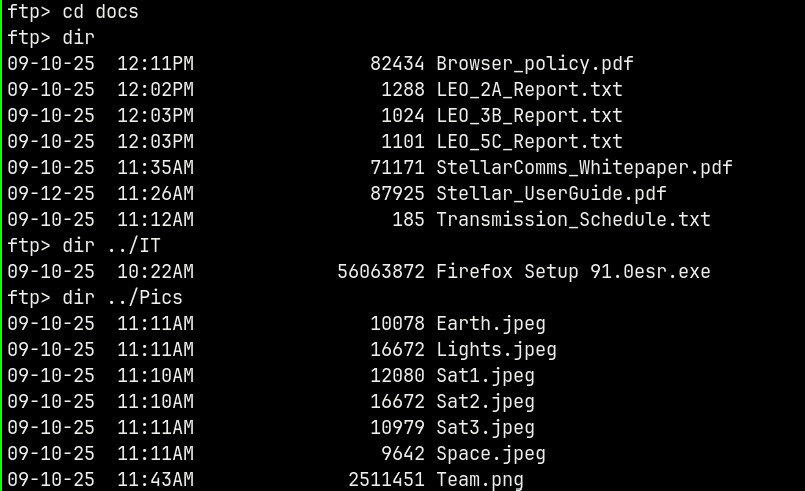Click on the Lights.jpeg filename
Image resolution: width=805 pixels, height=491 pixels.
pyautogui.click(x=496, y=350)
